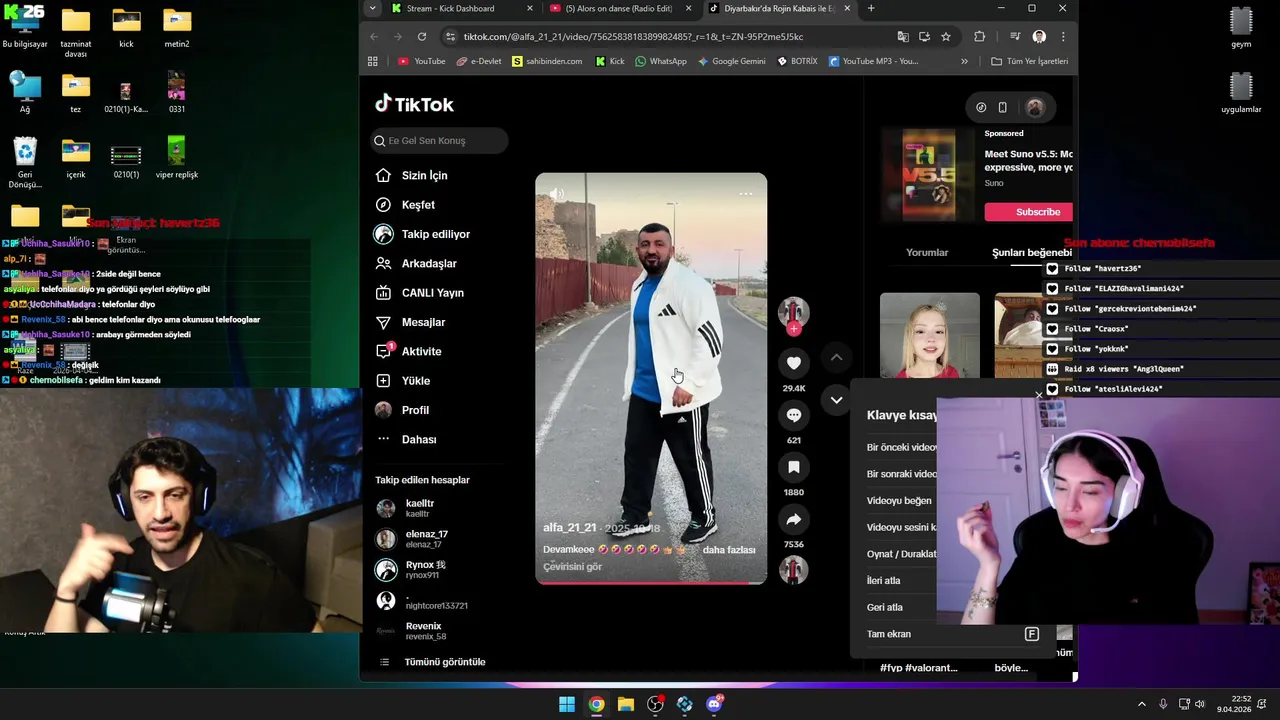Open a new Chrome tab
Viewport: 1280px width, 720px height.
point(871,8)
